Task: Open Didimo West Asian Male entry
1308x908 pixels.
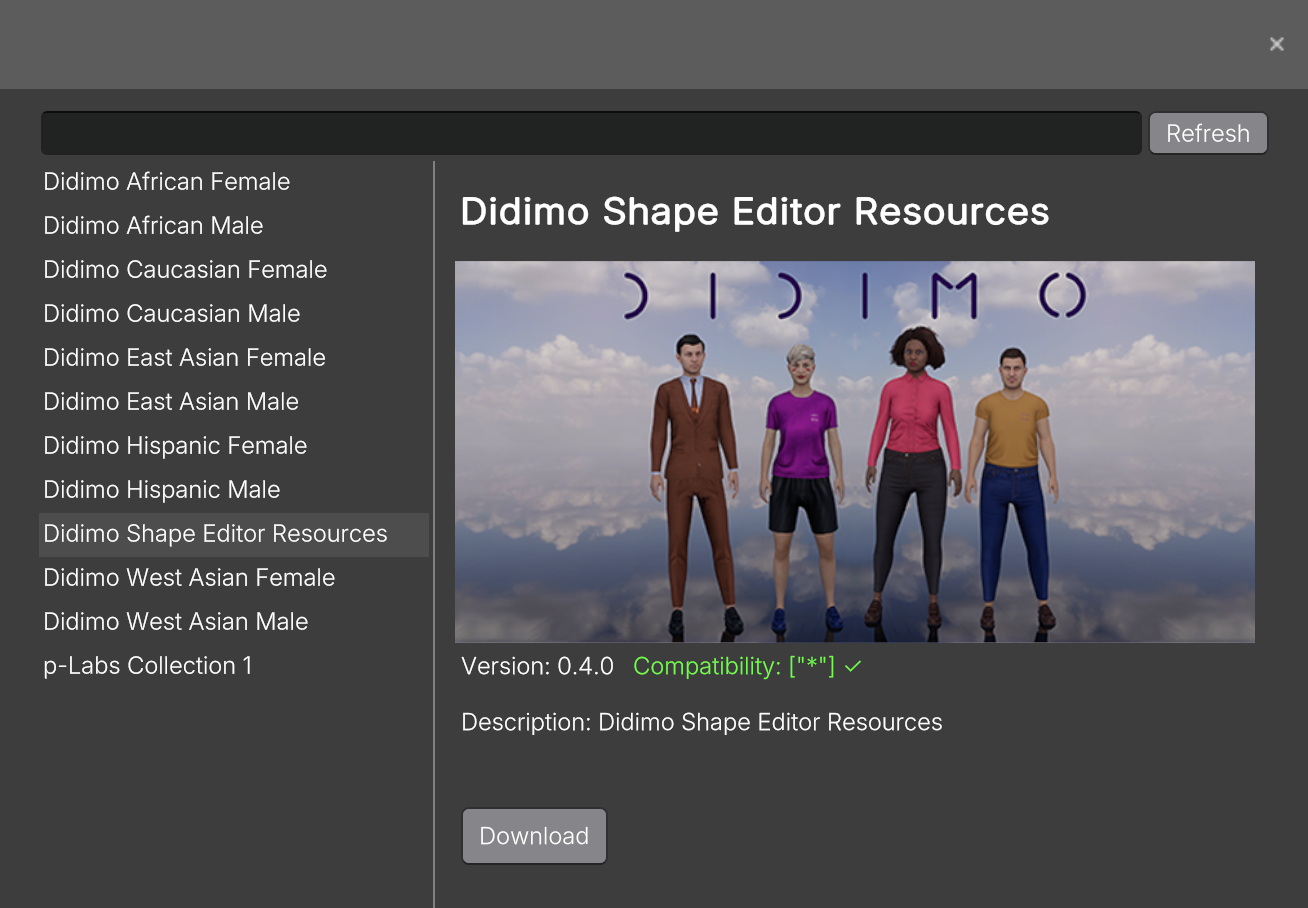Action: [x=175, y=622]
